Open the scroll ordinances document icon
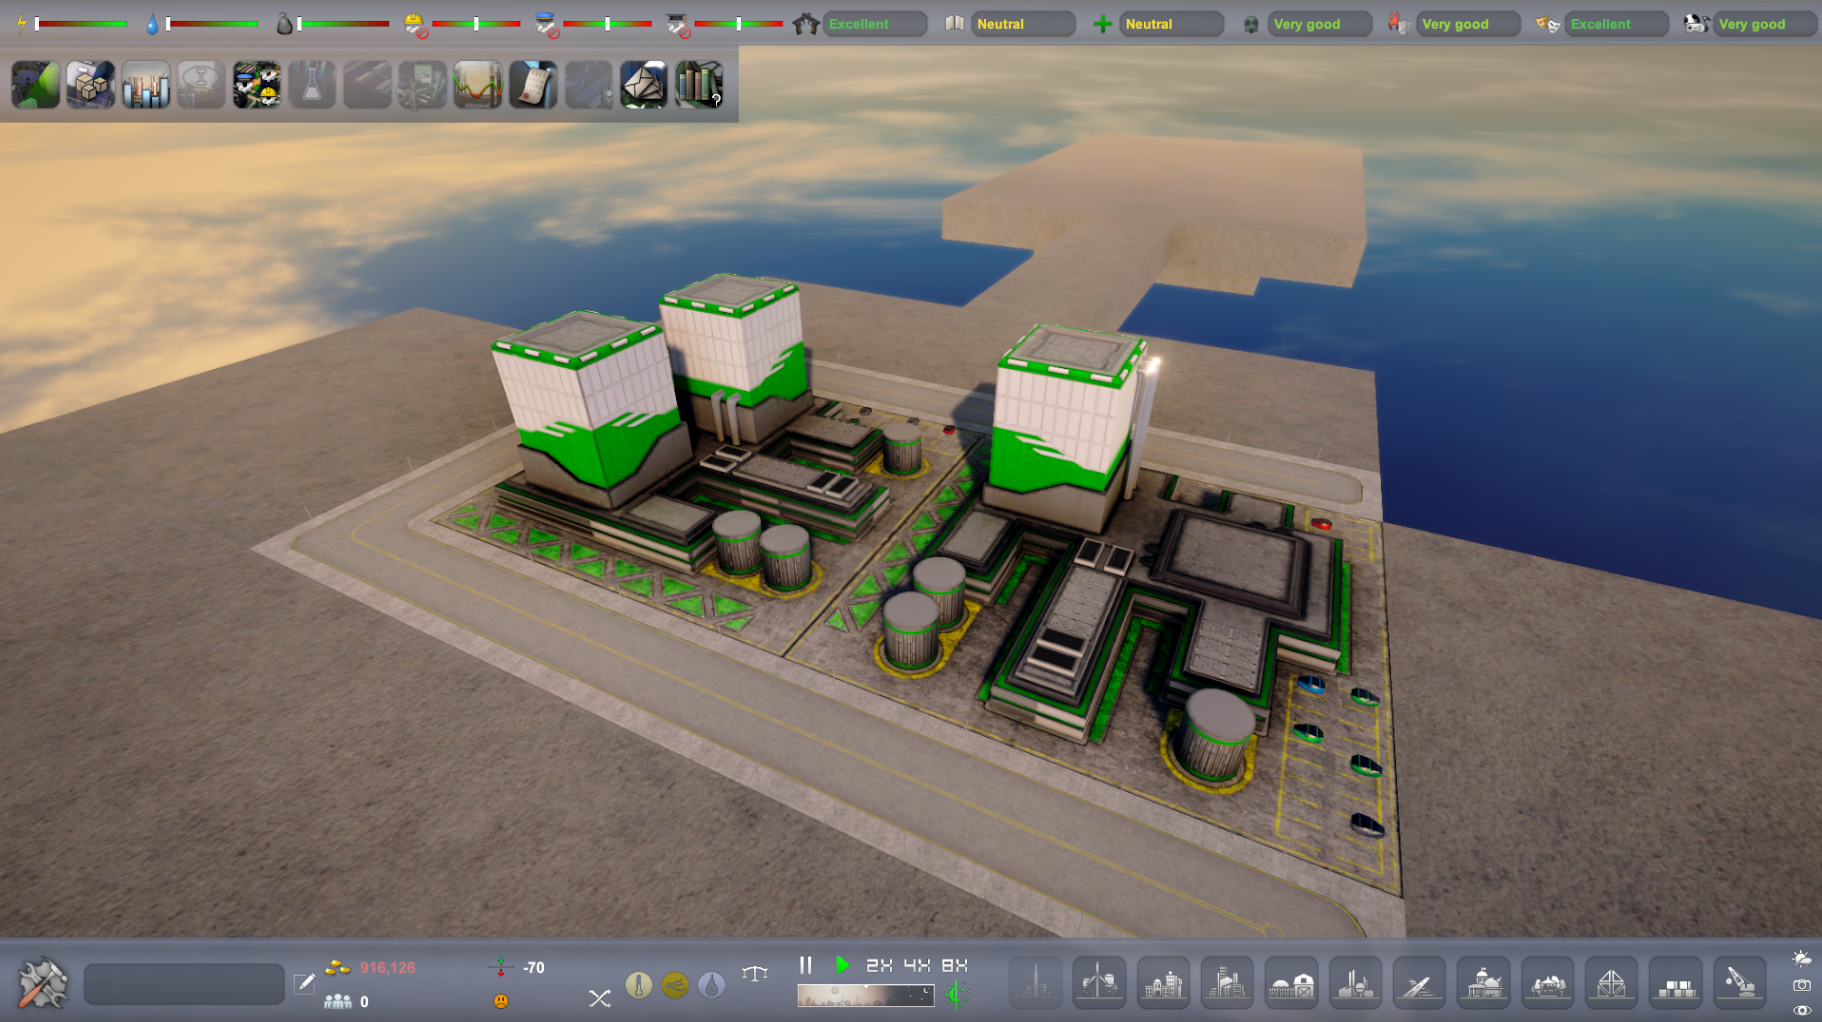 [533, 85]
